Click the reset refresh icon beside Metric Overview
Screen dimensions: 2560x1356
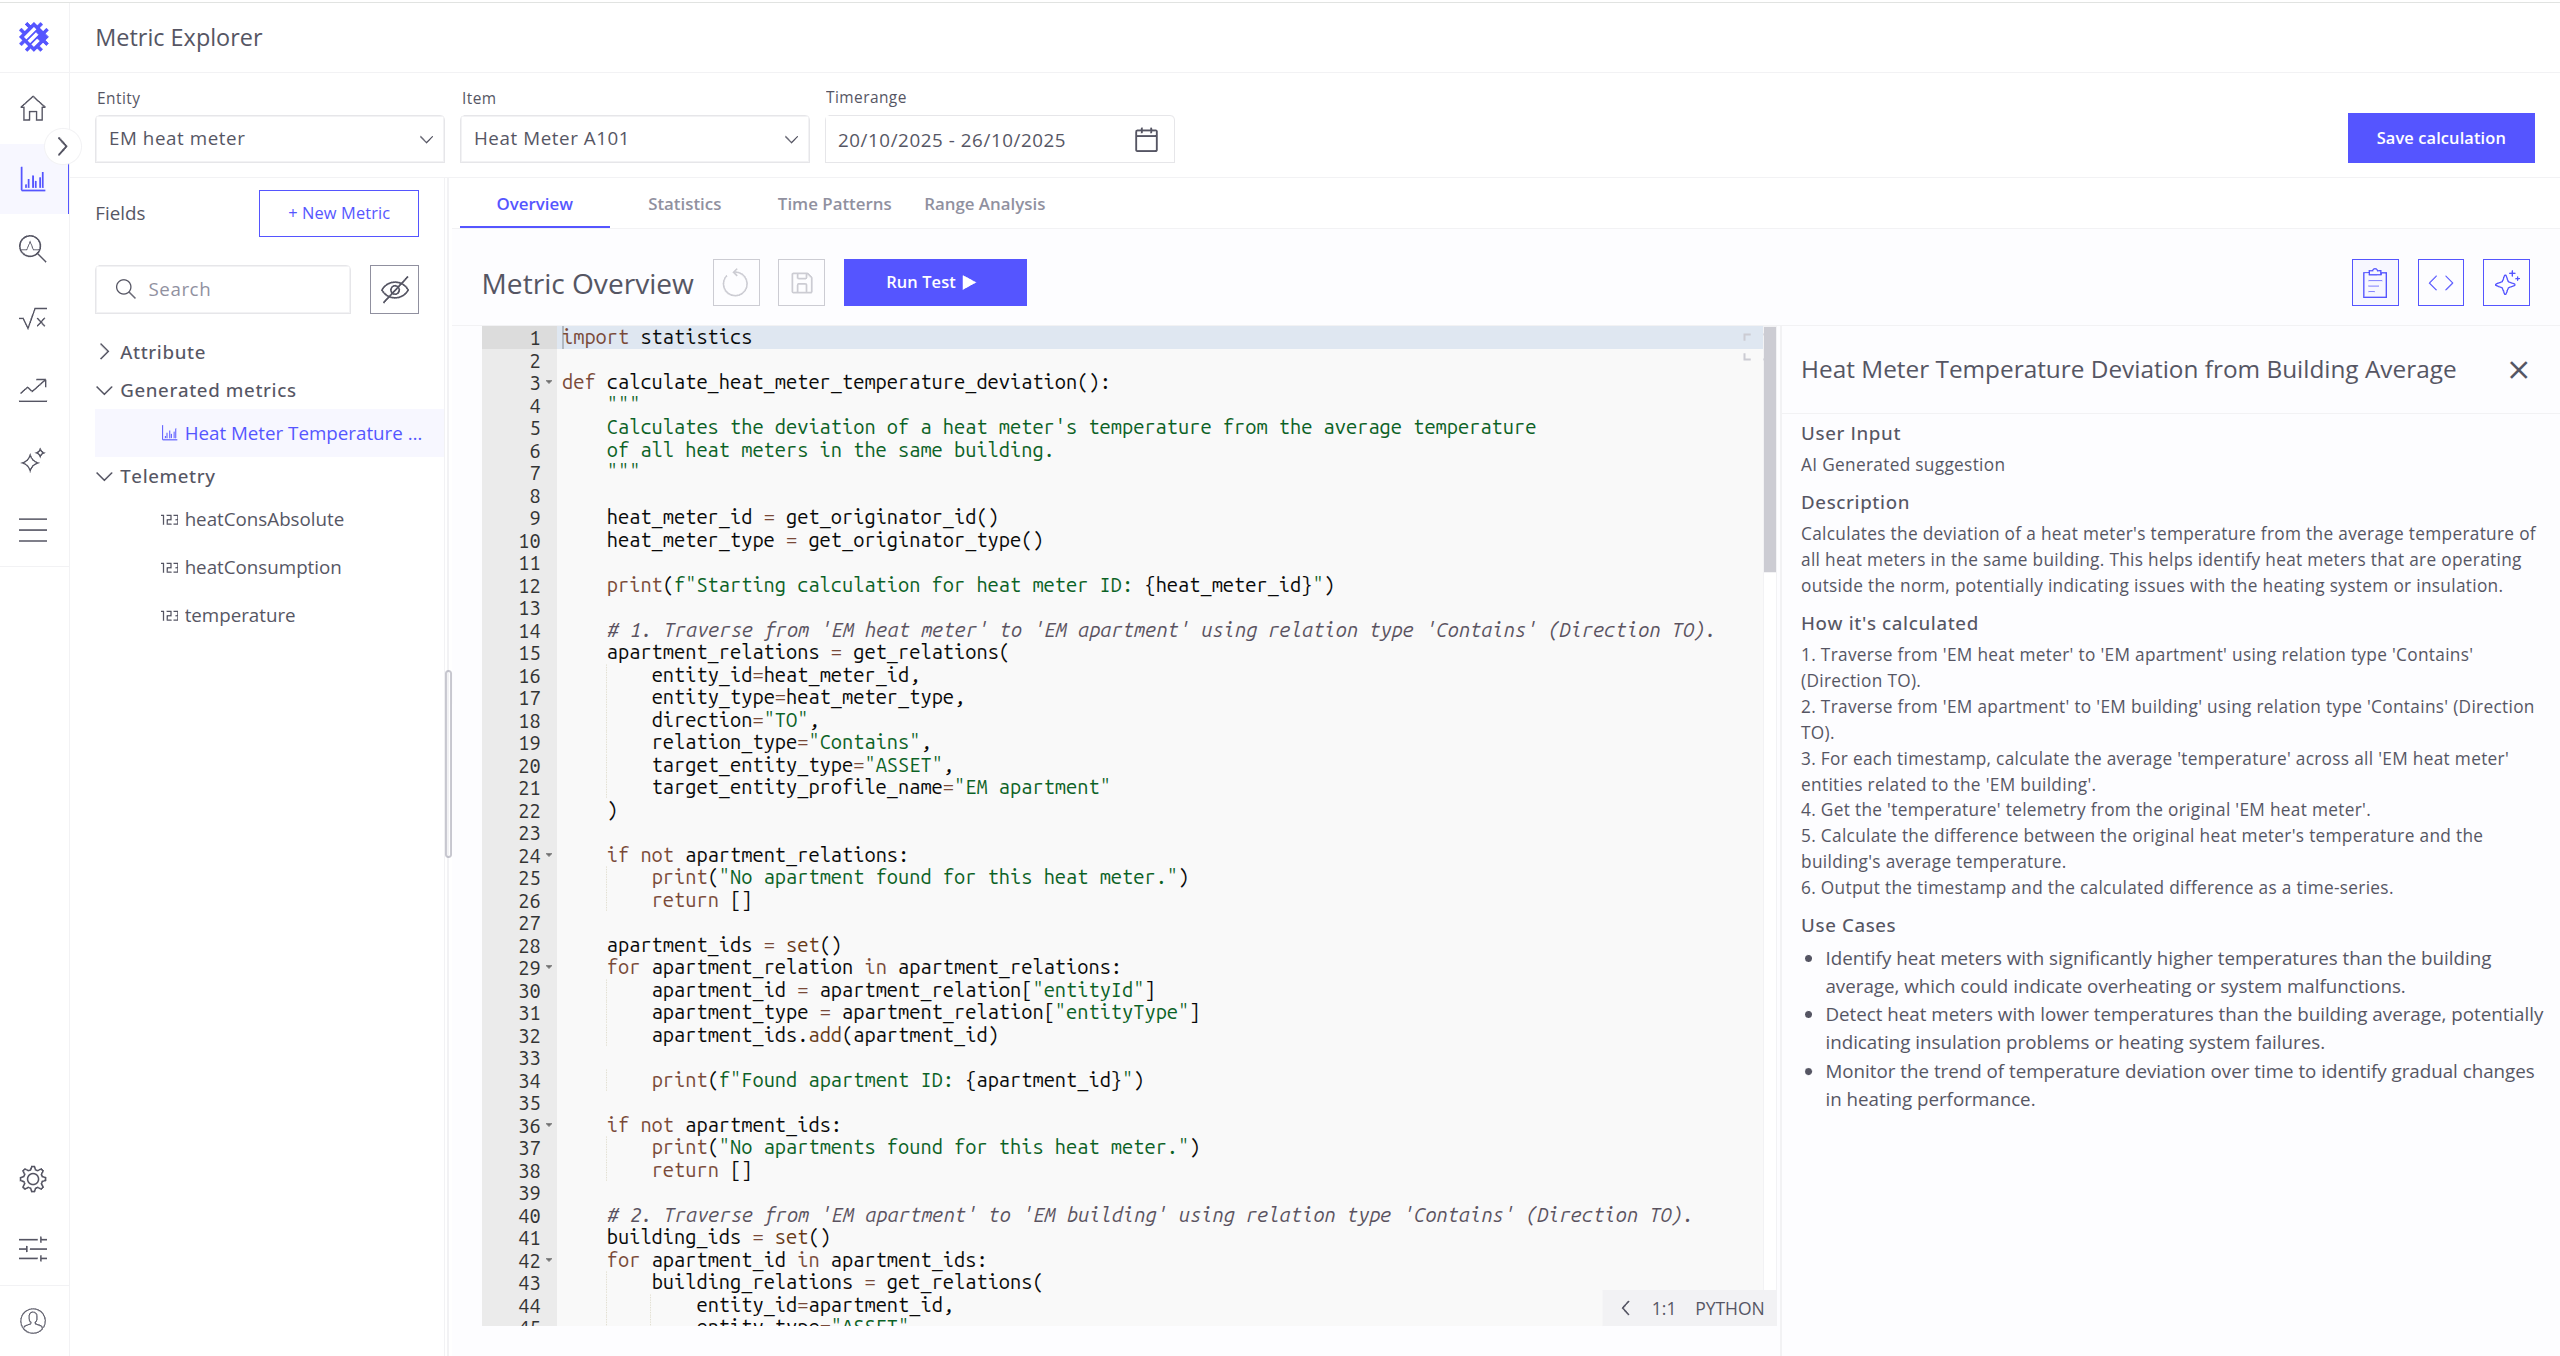735,283
